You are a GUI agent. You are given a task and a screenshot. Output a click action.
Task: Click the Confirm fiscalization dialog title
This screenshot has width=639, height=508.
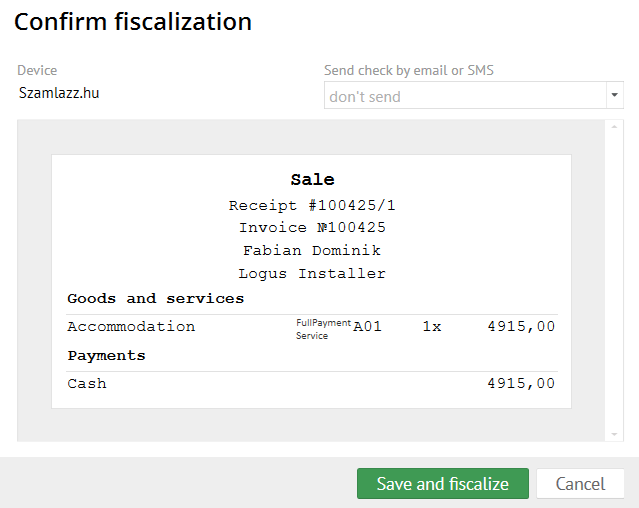click(x=133, y=21)
